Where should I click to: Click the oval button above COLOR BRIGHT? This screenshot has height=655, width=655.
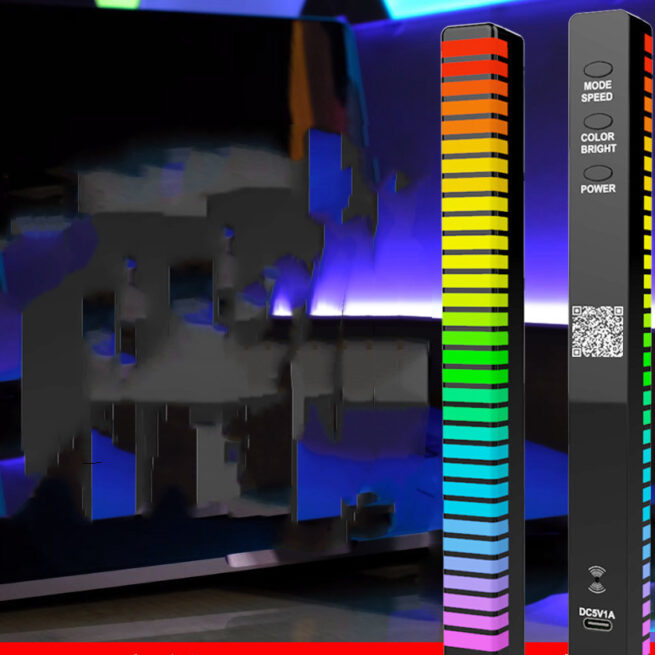coord(598,122)
